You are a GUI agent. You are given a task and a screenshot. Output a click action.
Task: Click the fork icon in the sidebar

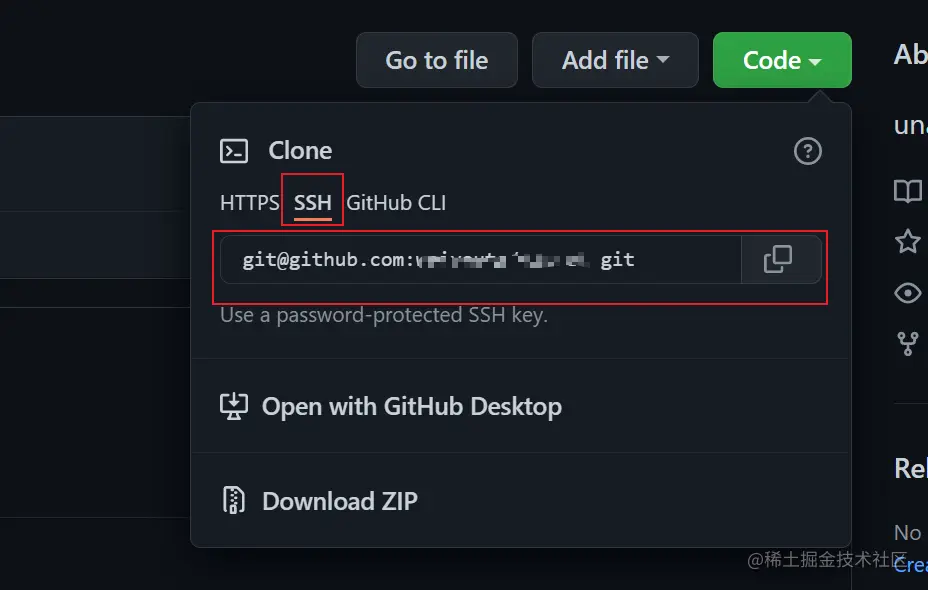(907, 344)
